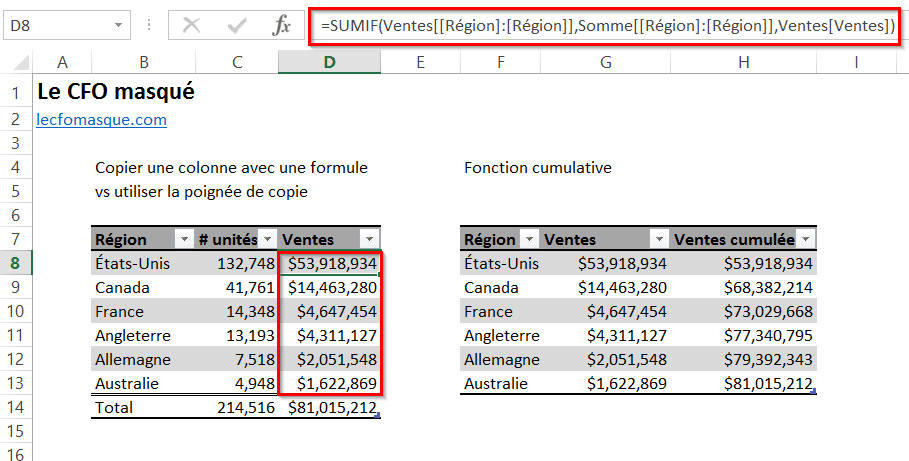Screen dimensions: 909x461
Task: Select column H header
Action: tap(743, 62)
